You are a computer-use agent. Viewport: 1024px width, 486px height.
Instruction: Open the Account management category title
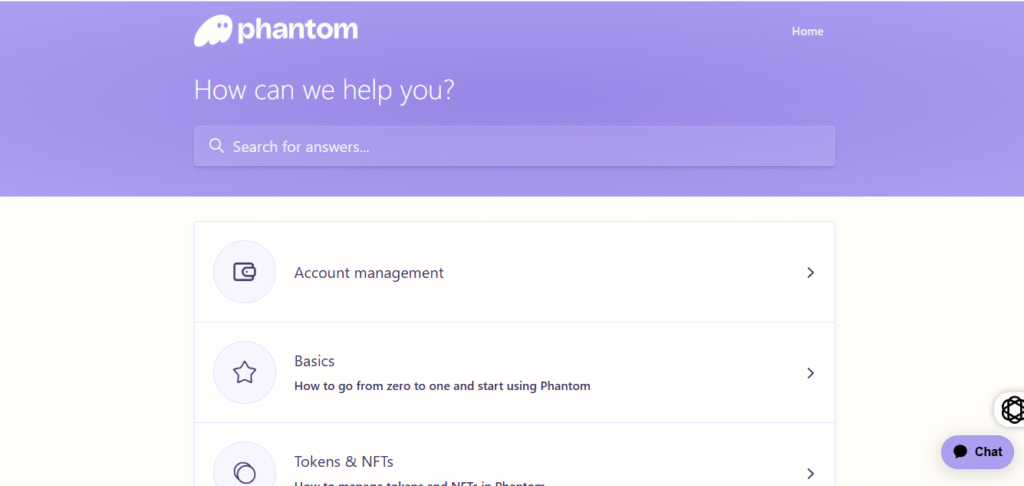point(369,272)
